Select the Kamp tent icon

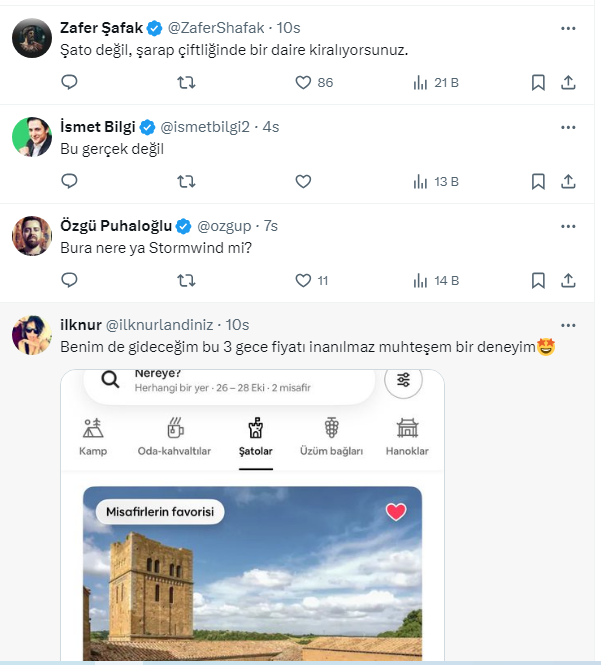[93, 429]
